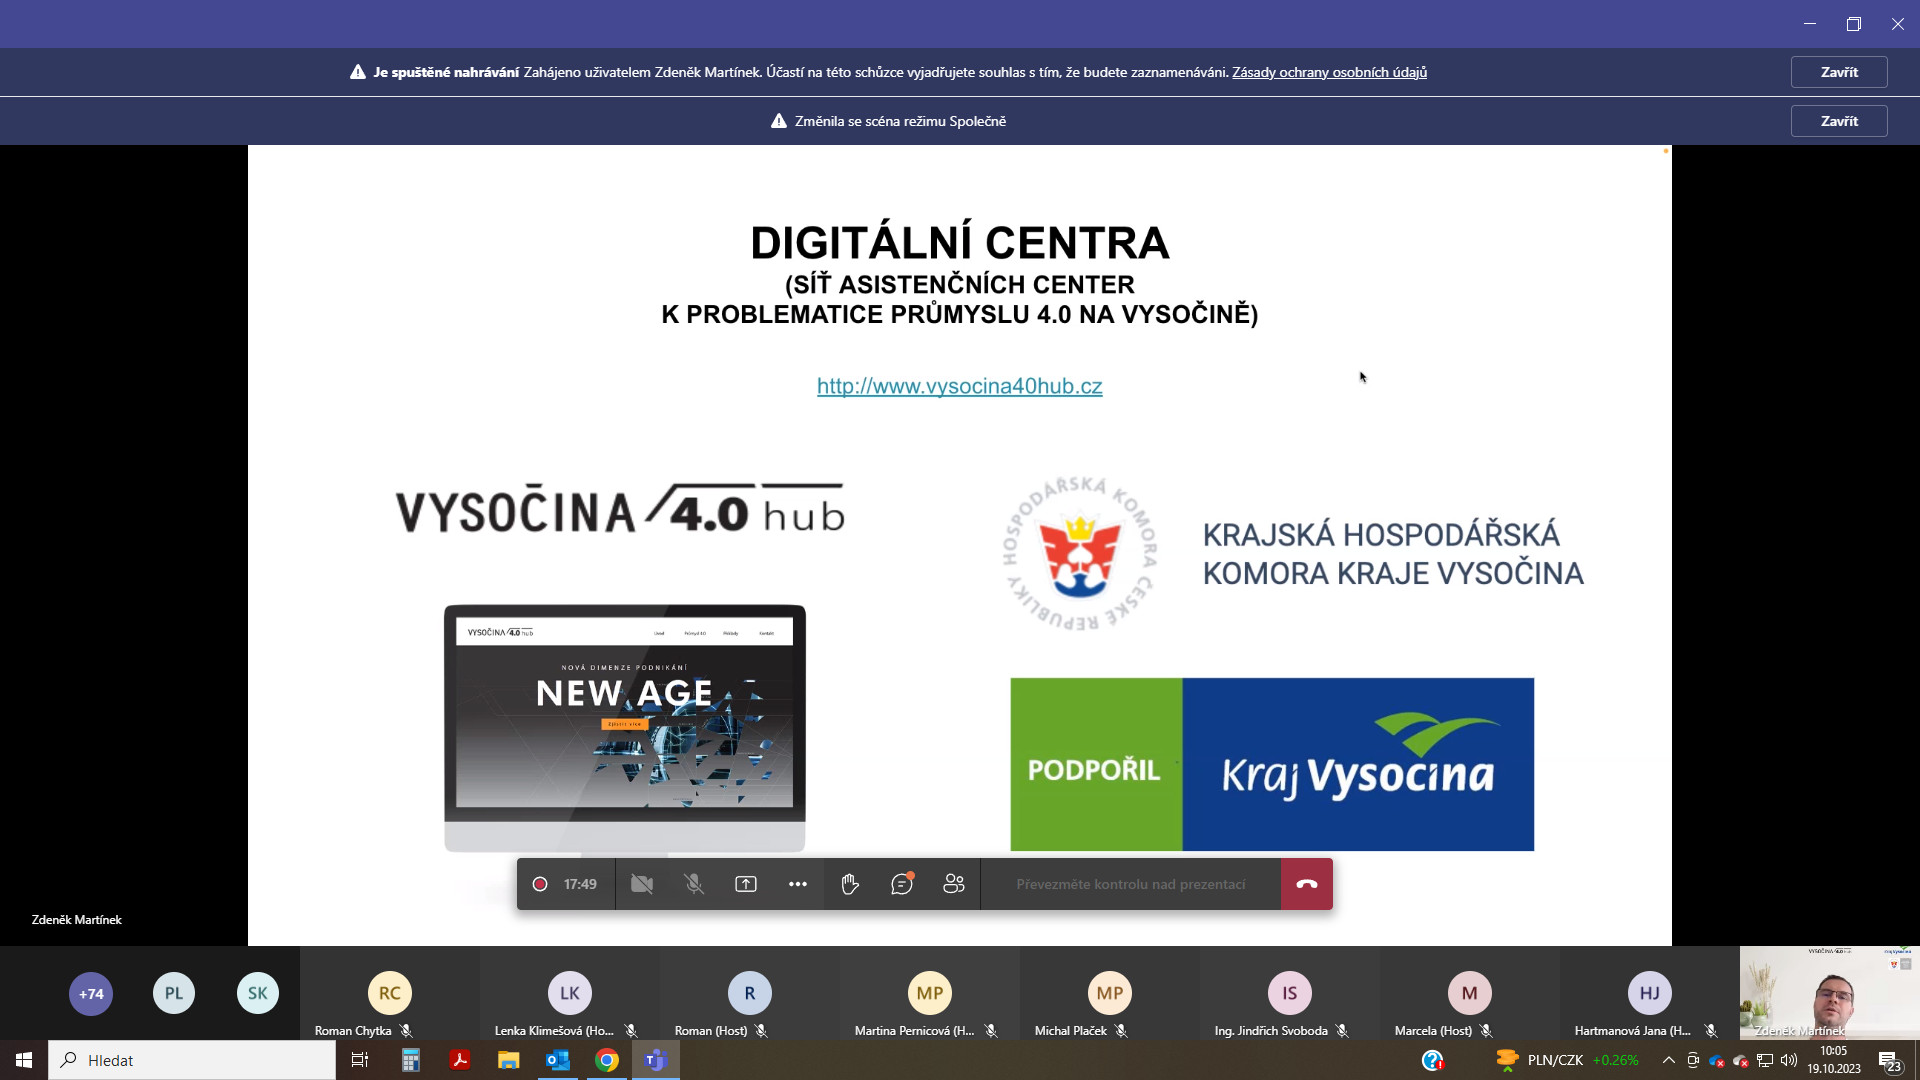Open the clock and calendar flyout

point(1834,1060)
